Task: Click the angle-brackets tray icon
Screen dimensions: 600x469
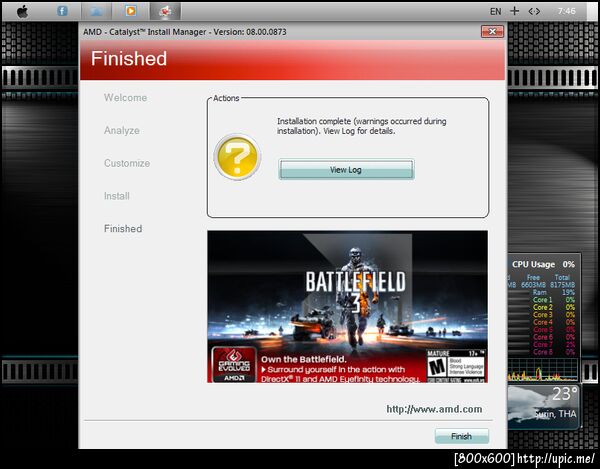Action: tap(534, 11)
